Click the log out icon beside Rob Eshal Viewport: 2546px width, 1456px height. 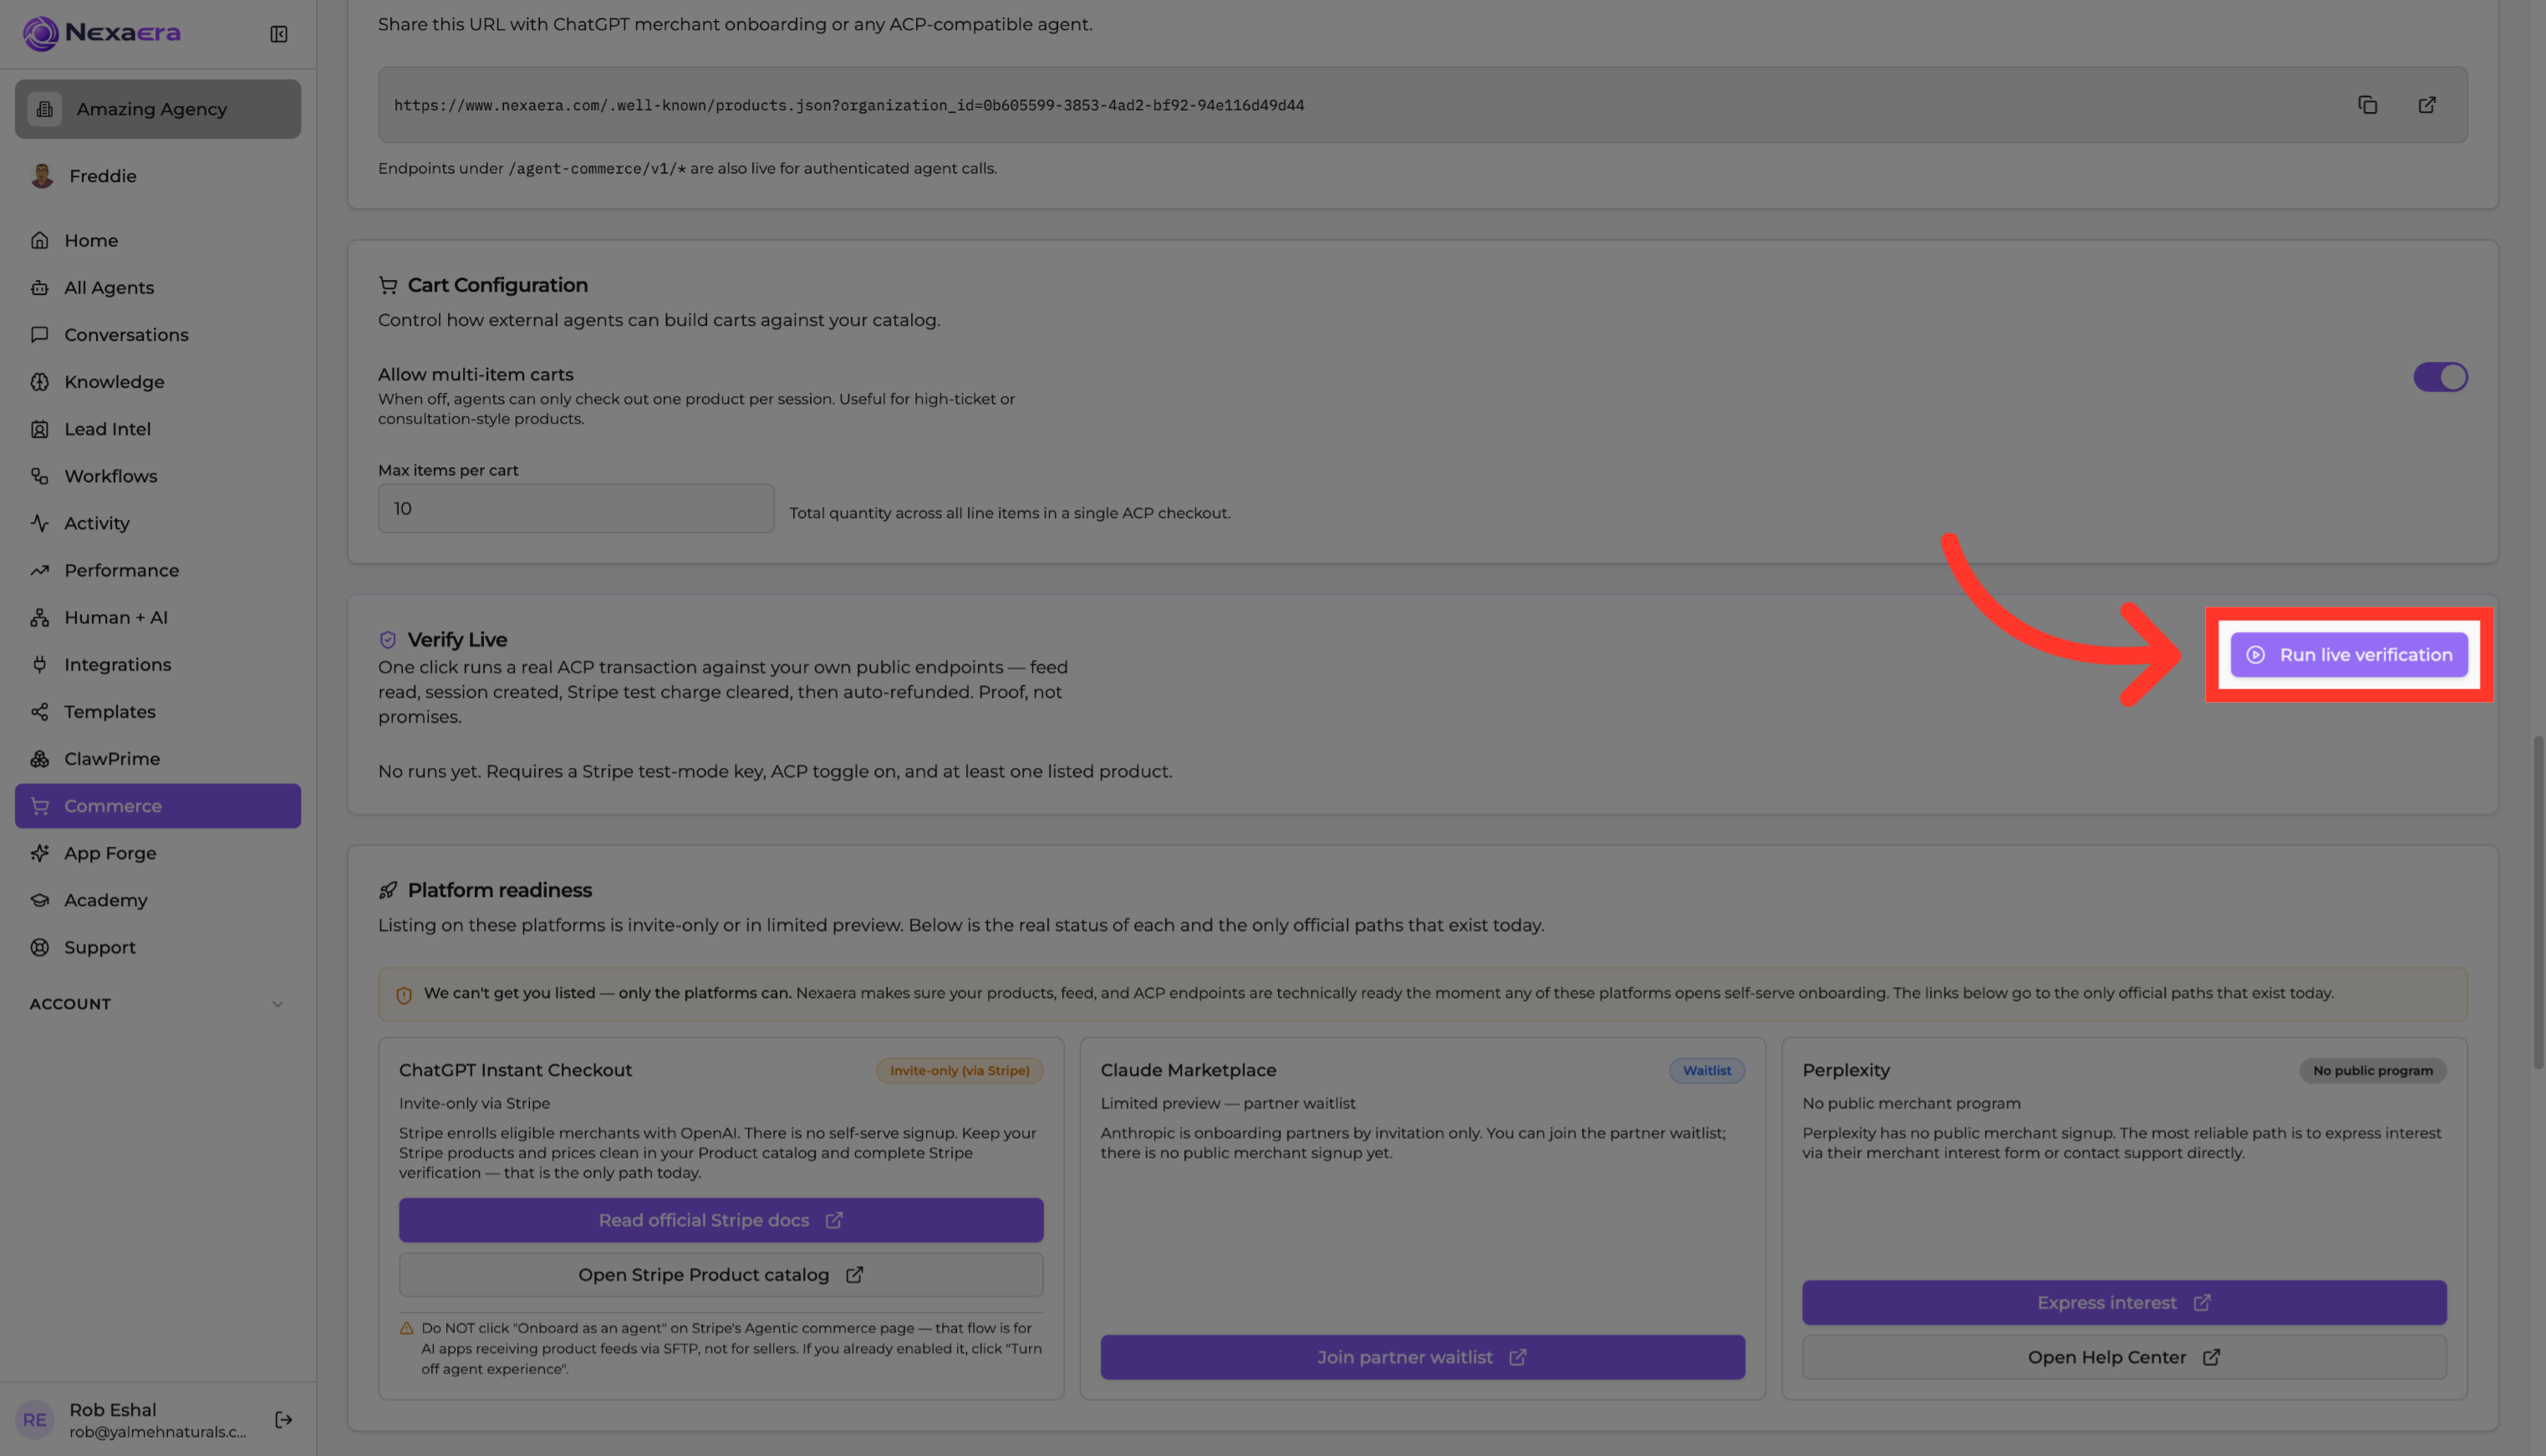(x=284, y=1419)
